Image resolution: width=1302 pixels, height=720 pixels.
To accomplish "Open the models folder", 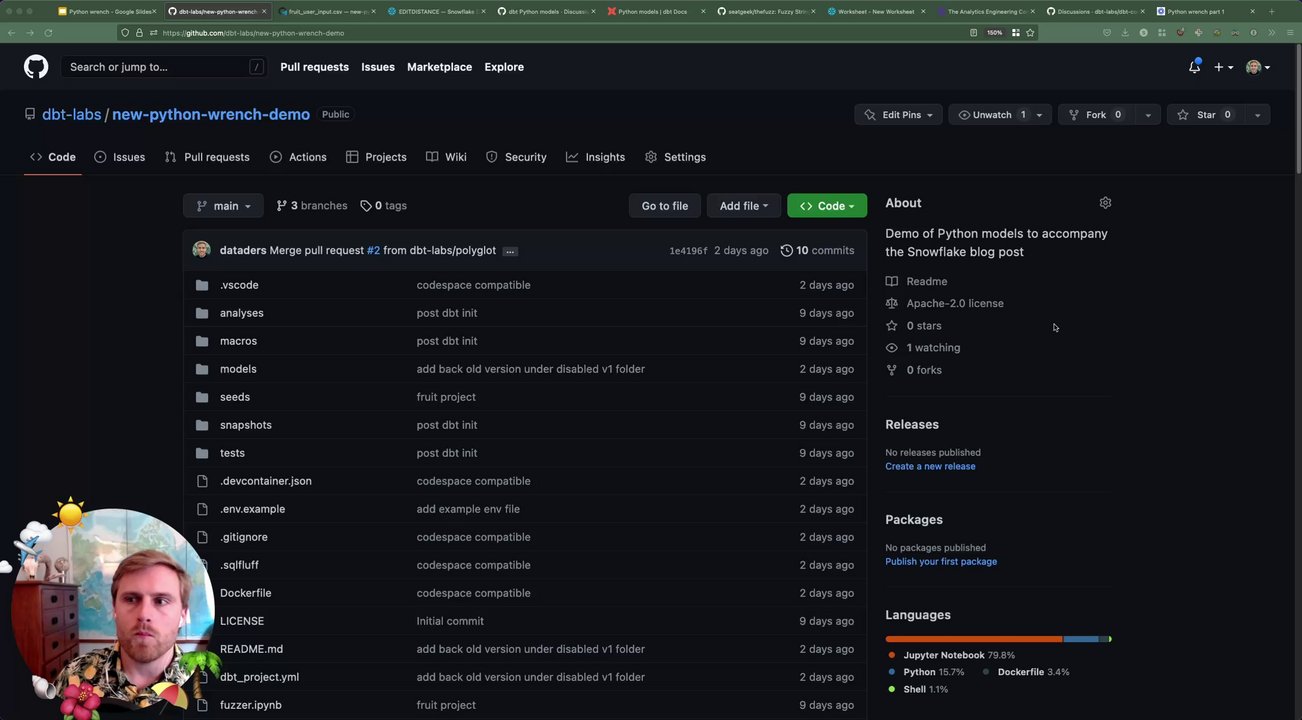I will coord(238,369).
